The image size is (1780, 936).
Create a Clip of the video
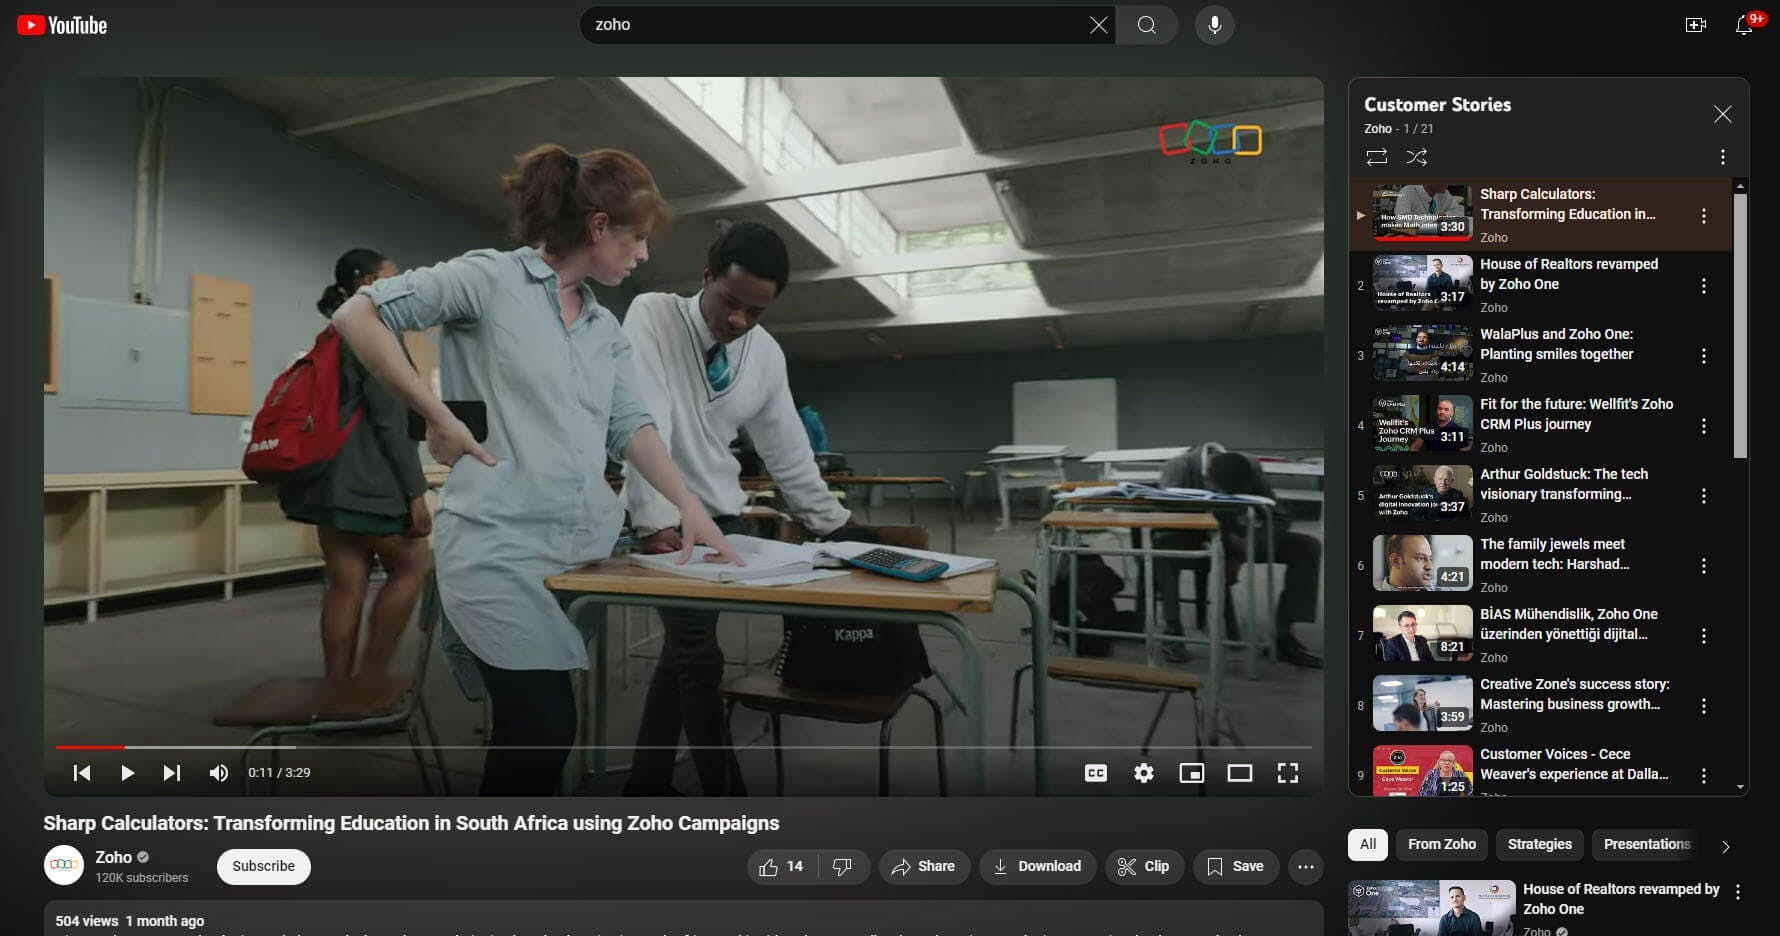click(1145, 867)
